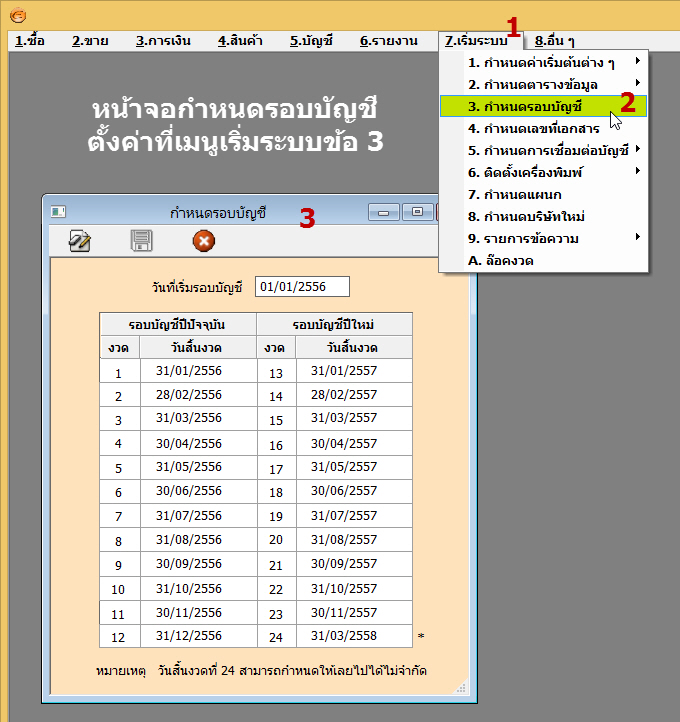Click the รอบบัญชีปีใหม่ column header
680x722 pixels.
(334, 324)
